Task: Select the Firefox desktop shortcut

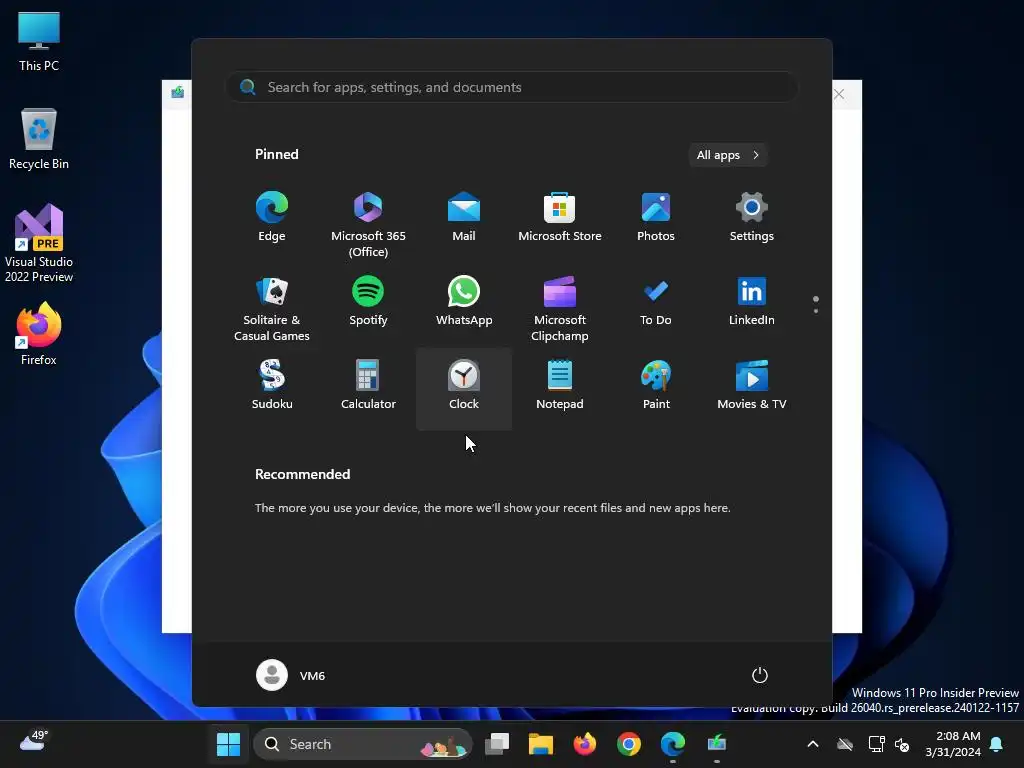Action: point(39,334)
